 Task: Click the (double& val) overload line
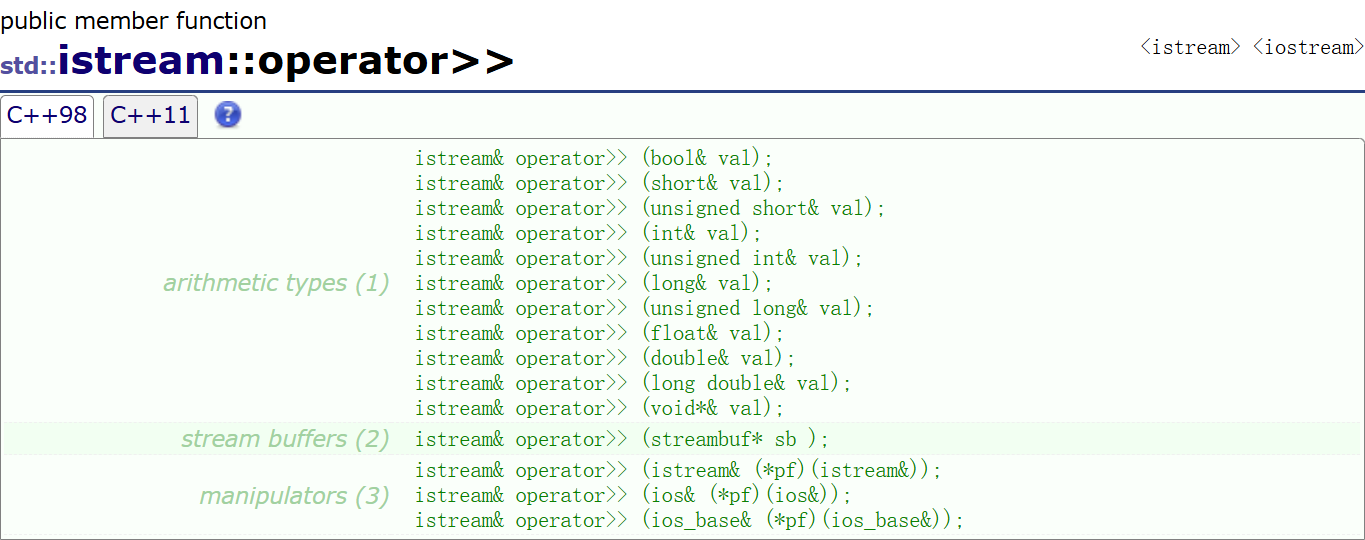point(606,358)
